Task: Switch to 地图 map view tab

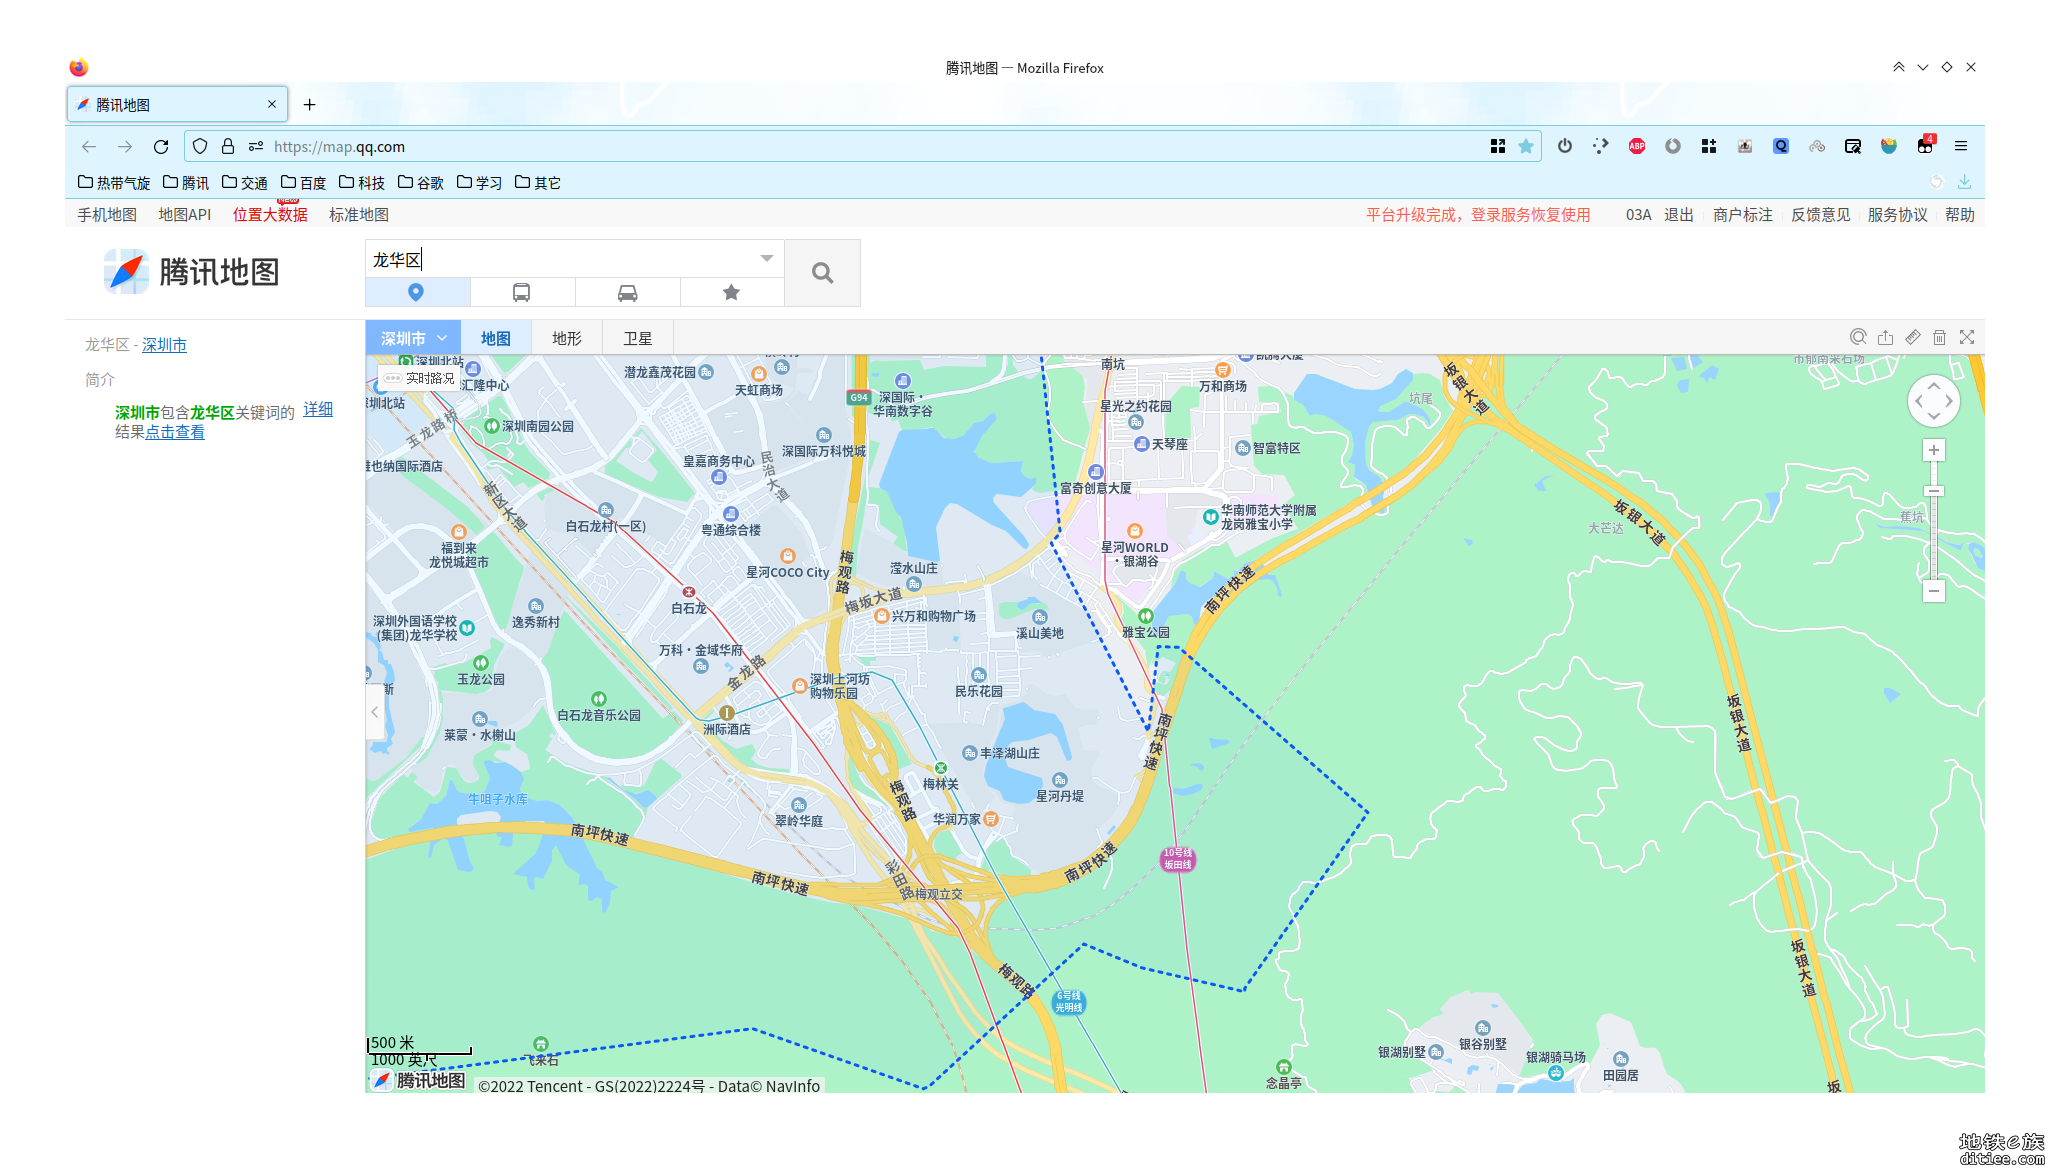Action: point(496,338)
